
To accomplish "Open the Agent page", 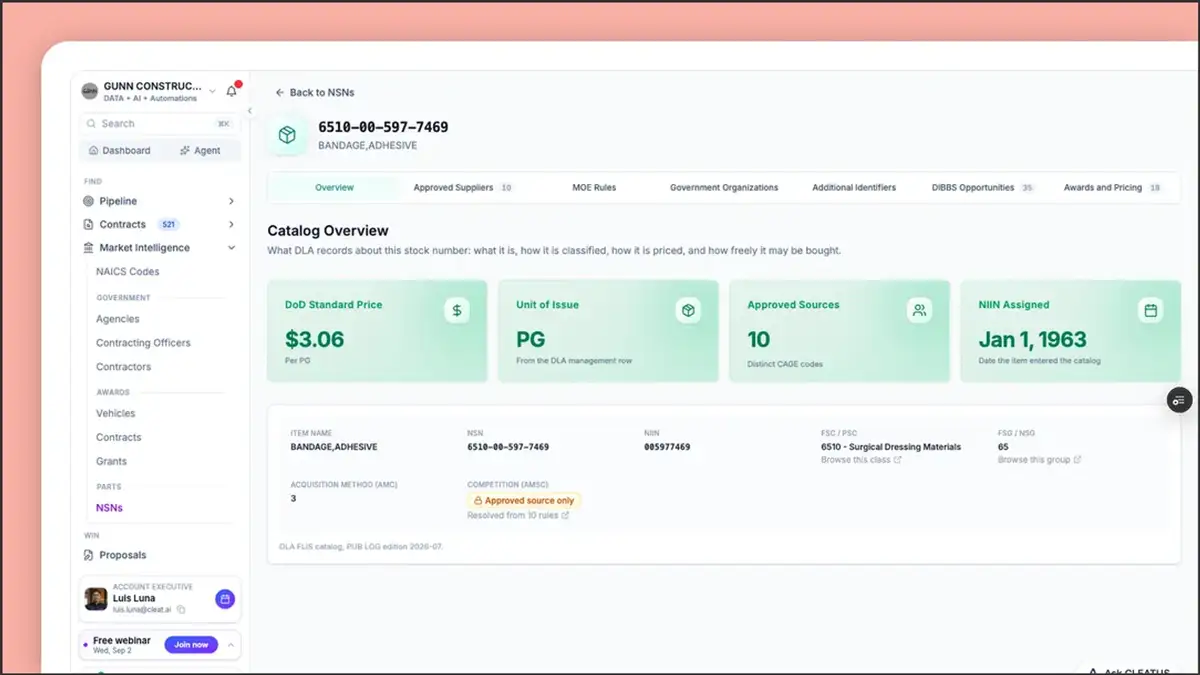I will (x=200, y=151).
